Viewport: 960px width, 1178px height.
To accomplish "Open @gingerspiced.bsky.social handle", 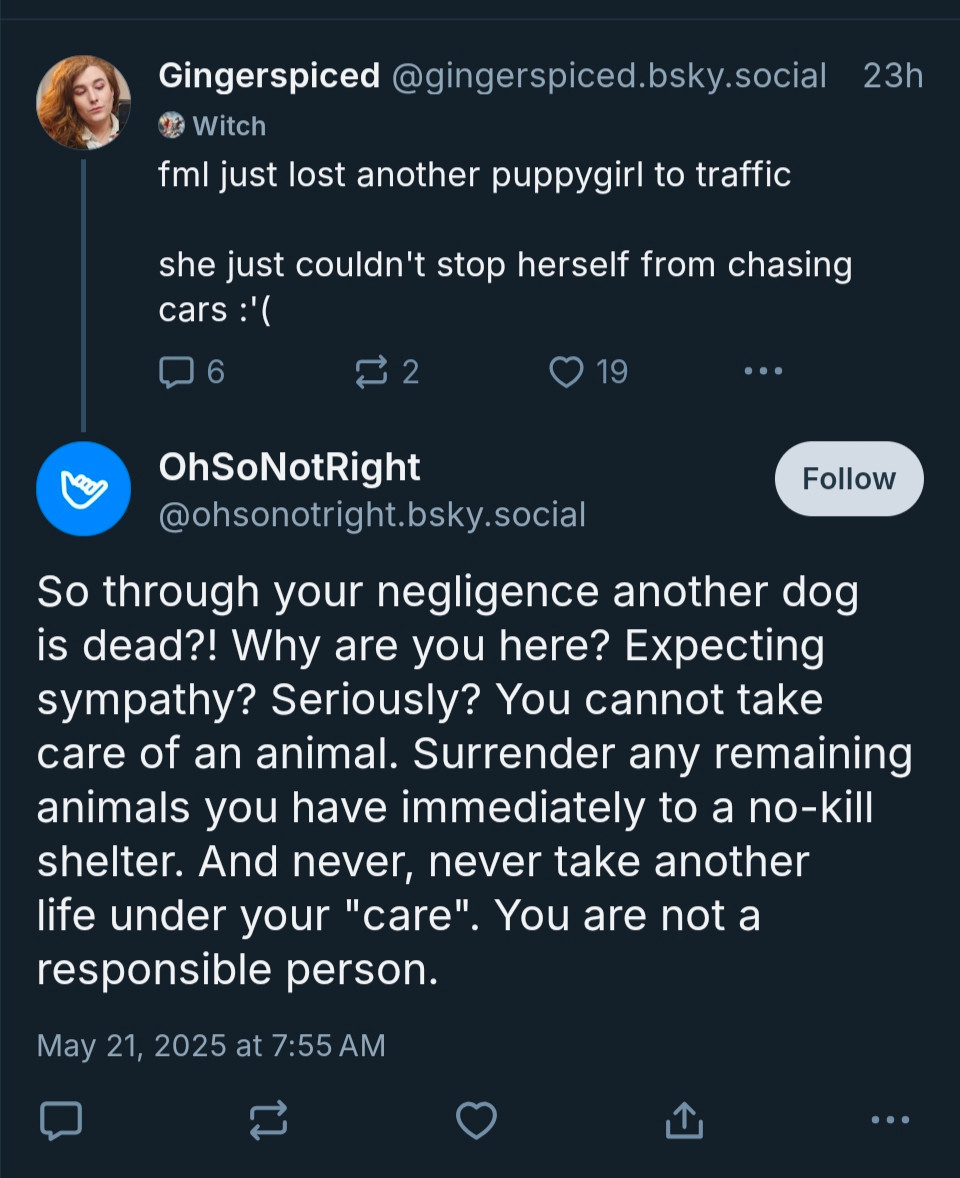I will (x=609, y=76).
